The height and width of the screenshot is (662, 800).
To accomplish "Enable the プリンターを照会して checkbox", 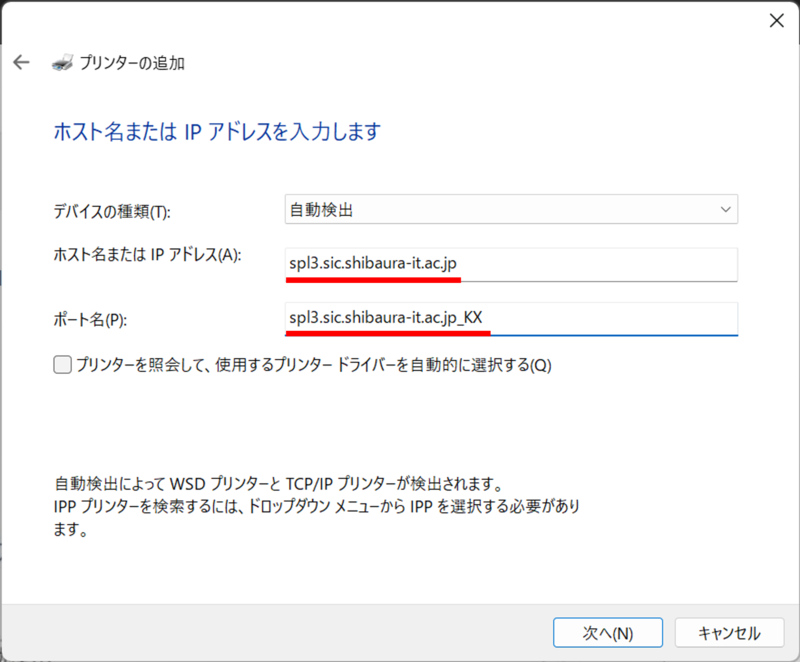I will point(62,365).
